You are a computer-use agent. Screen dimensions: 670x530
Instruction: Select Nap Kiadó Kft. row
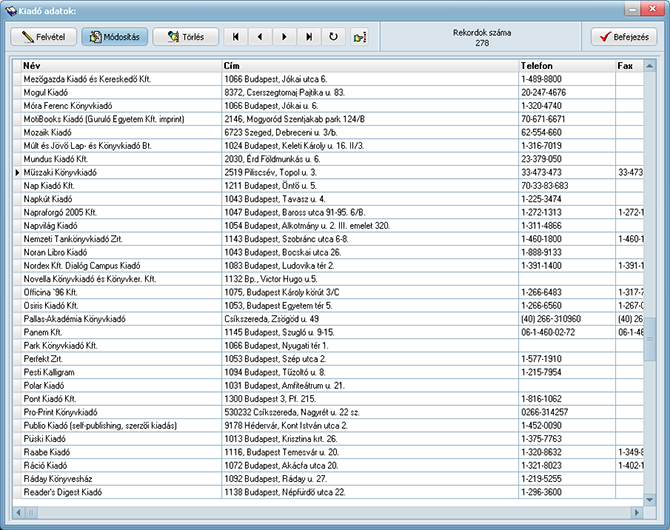(x=328, y=186)
